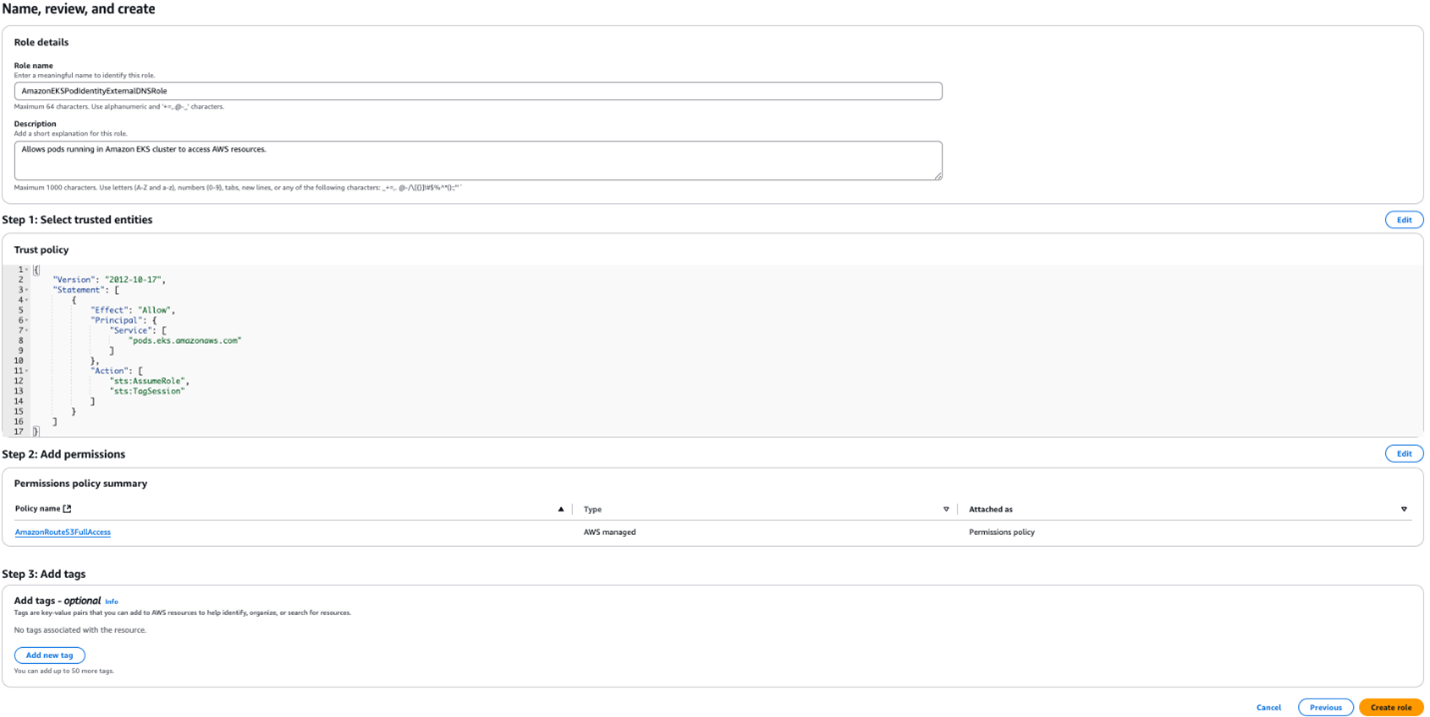Edit the trusted entities in Step 1
Image resolution: width=1430 pixels, height=717 pixels.
1404,219
